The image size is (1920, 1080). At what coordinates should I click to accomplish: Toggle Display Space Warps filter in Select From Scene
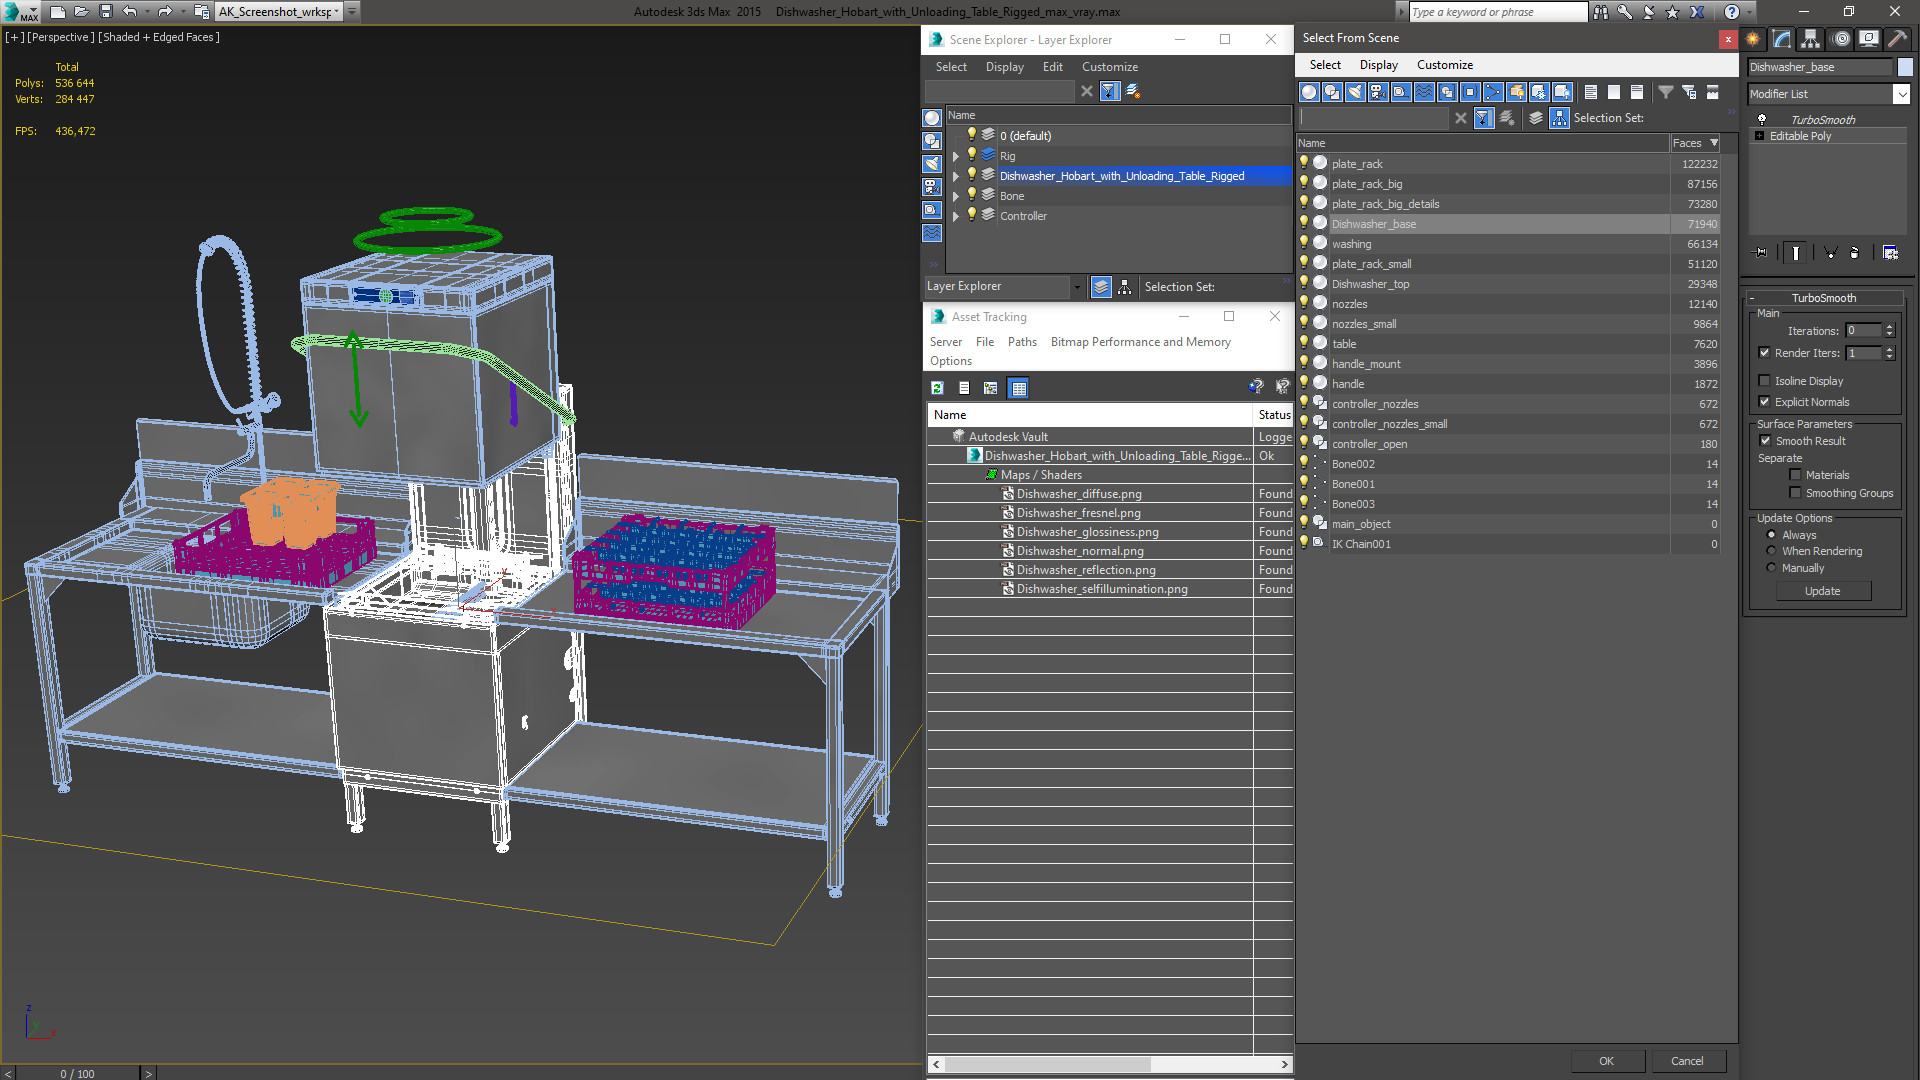(1424, 92)
